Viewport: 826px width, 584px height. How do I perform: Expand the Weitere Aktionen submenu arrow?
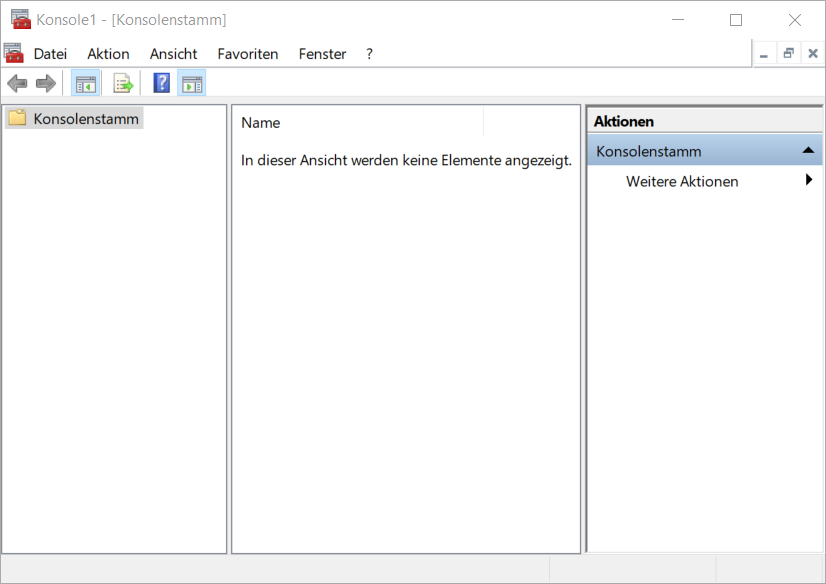[x=808, y=181]
